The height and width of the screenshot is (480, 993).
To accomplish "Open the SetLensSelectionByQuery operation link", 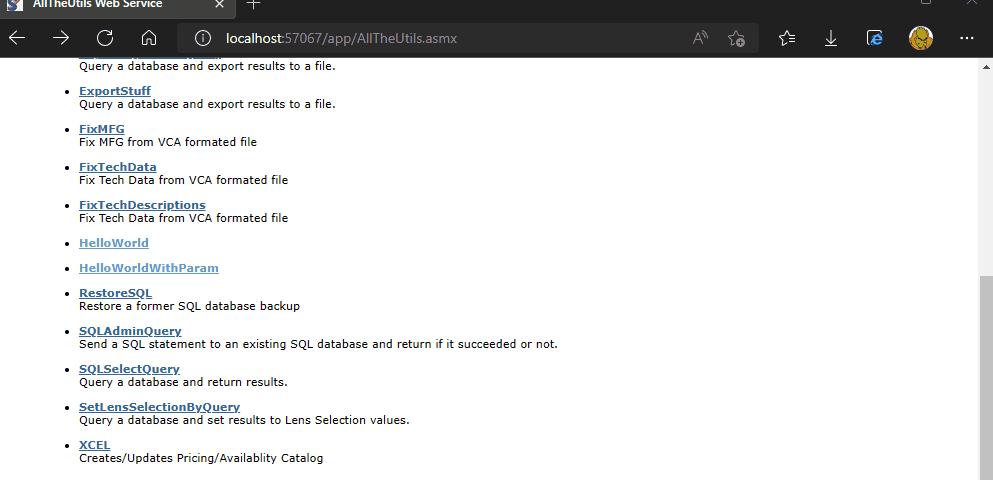I will pos(159,407).
